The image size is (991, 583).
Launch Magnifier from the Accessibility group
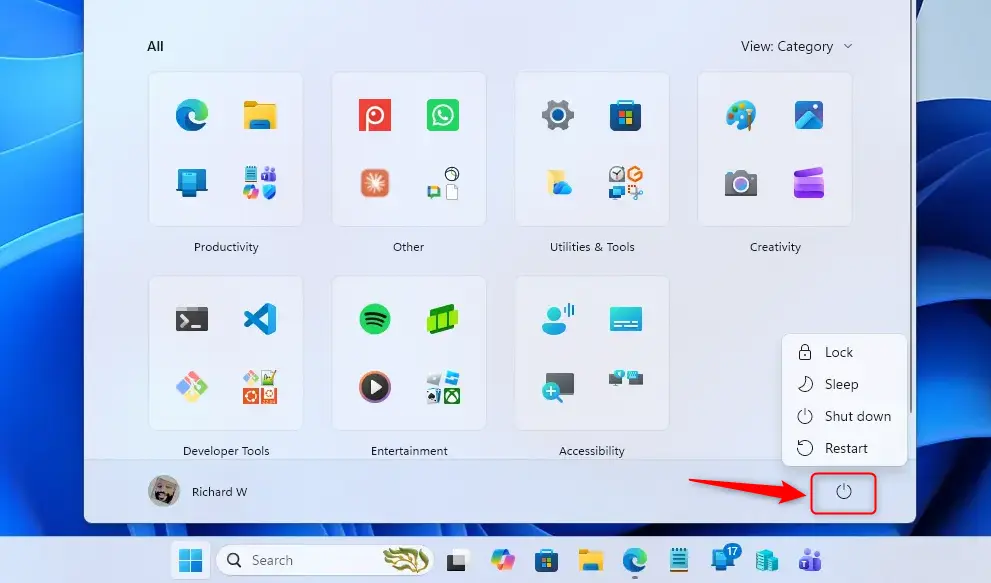click(x=558, y=387)
